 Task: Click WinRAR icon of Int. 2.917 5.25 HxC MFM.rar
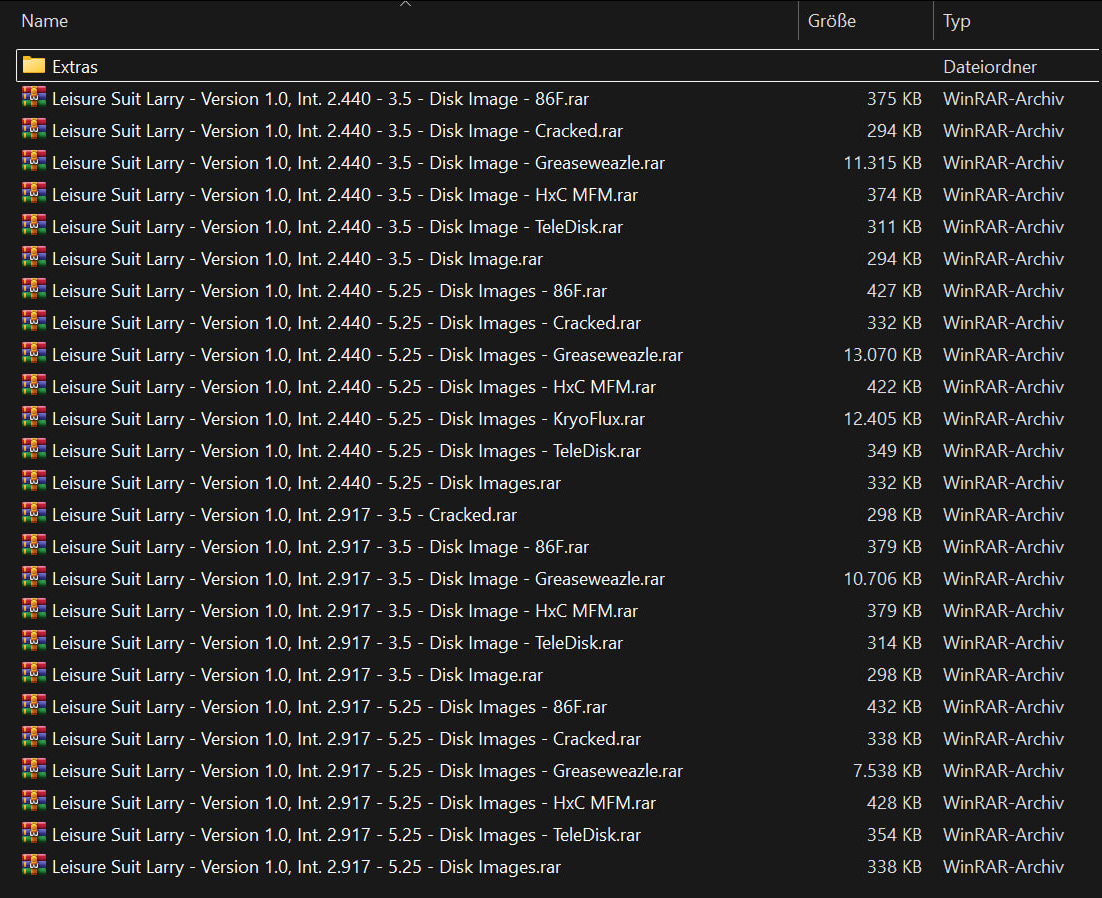[34, 801]
